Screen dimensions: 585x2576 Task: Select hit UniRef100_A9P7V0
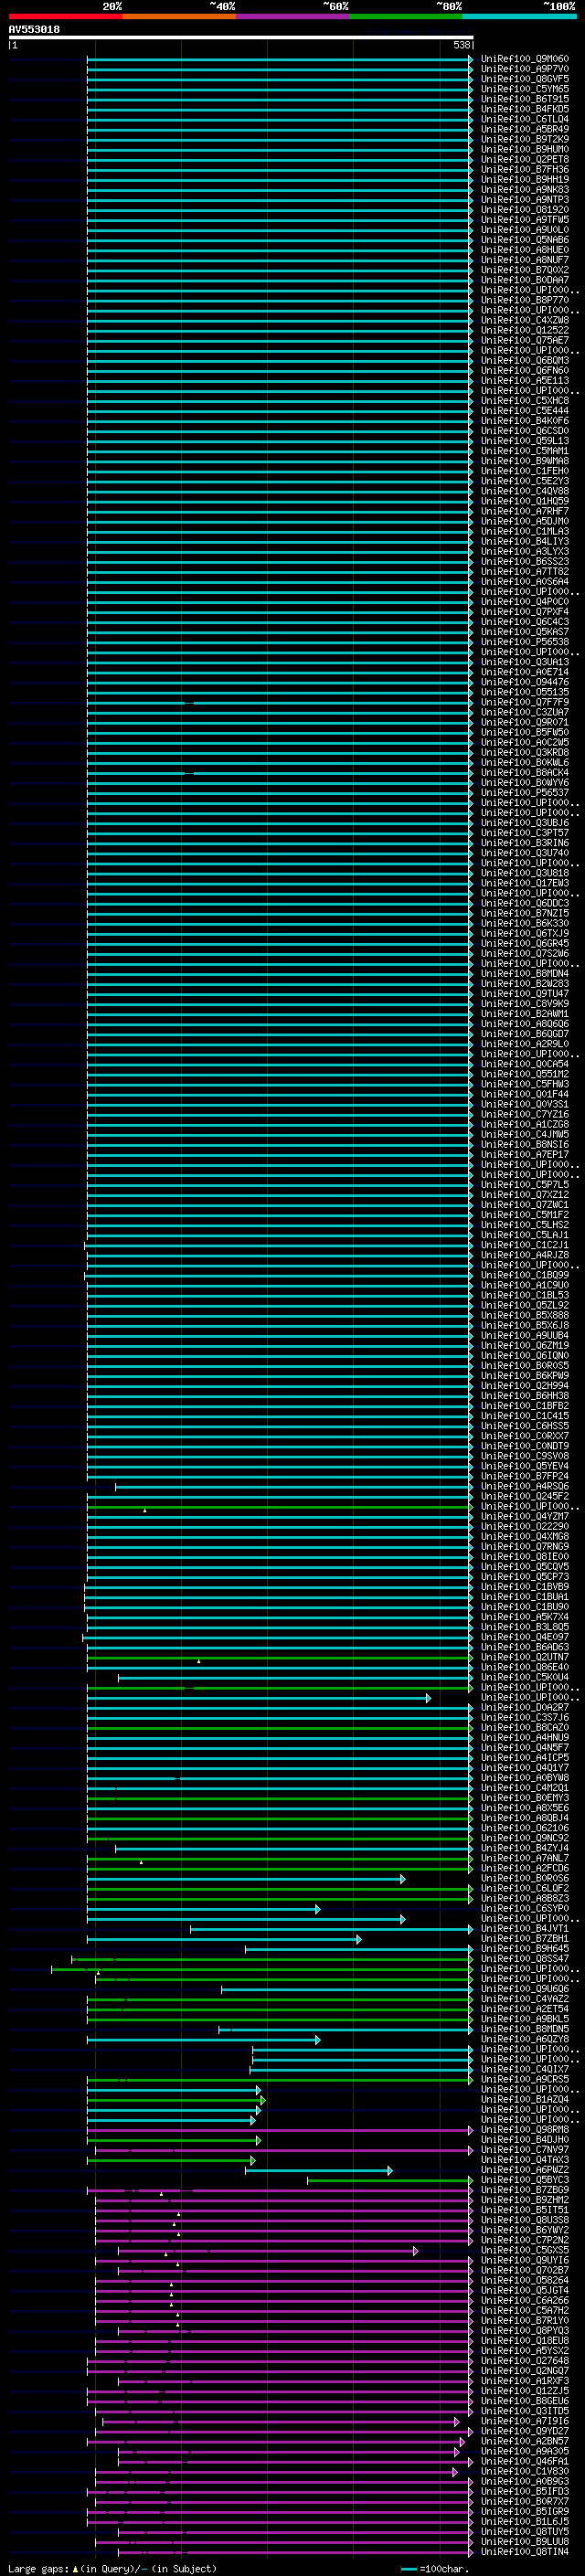[525, 69]
